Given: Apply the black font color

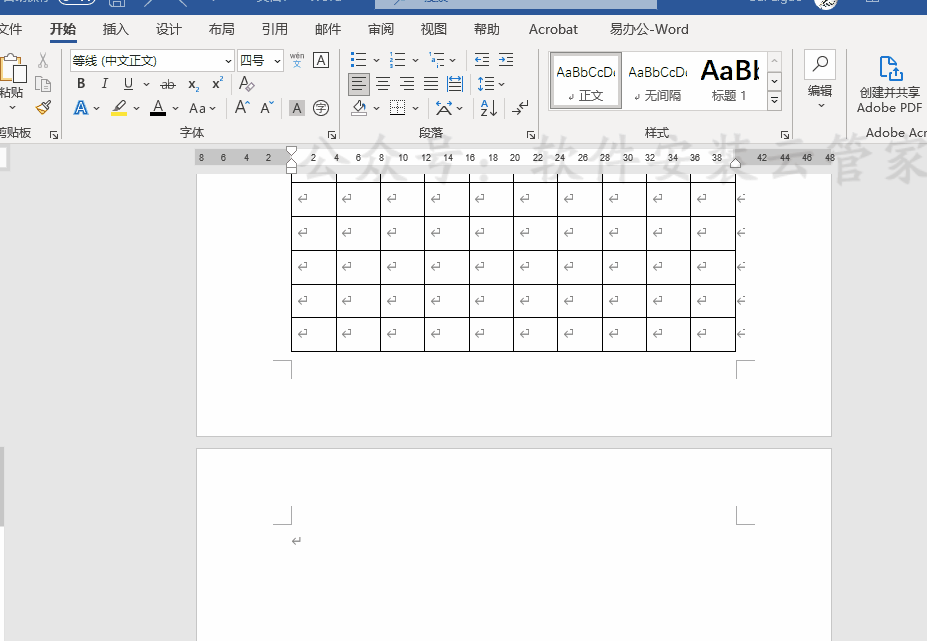Looking at the screenshot, I should click(x=158, y=108).
